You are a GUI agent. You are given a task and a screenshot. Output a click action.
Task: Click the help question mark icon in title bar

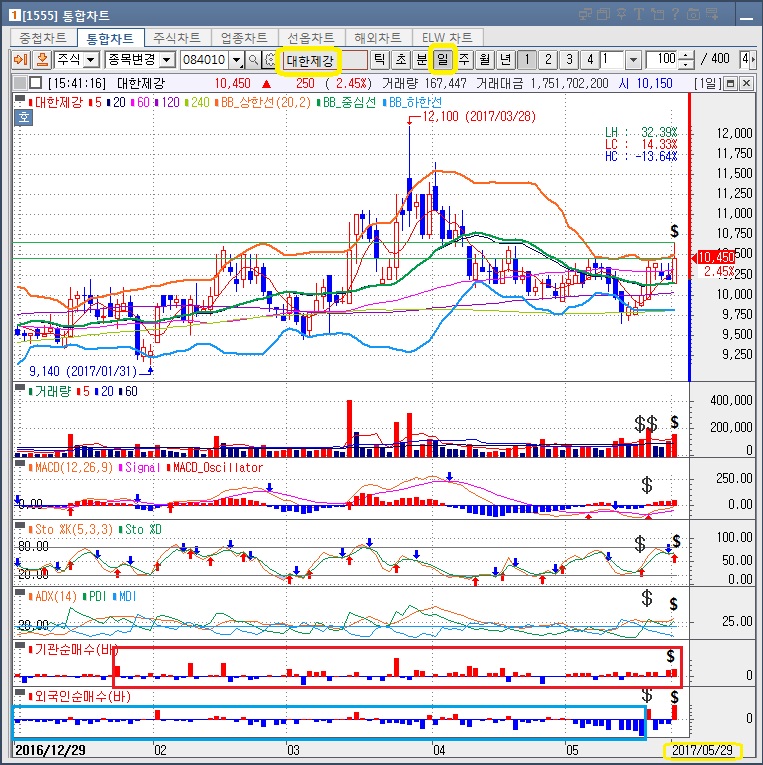675,14
